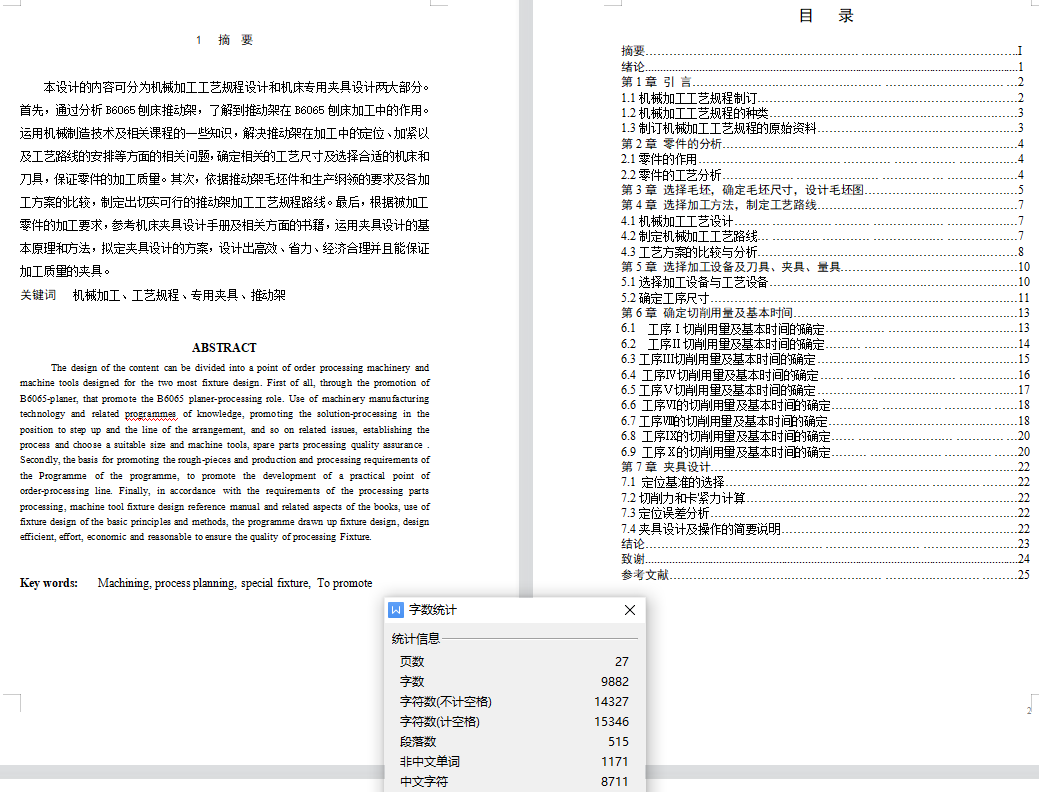Click the 摘要 entry in table of contents
1039x792 pixels.
pyautogui.click(x=822, y=51)
